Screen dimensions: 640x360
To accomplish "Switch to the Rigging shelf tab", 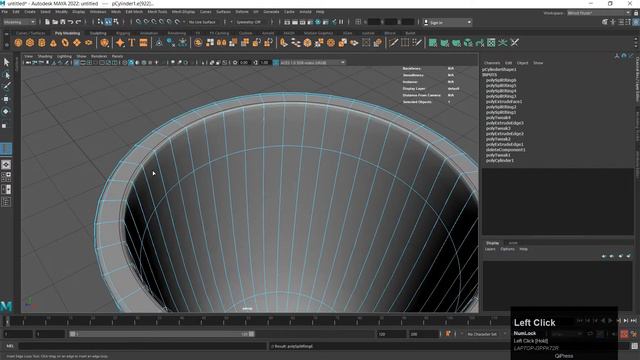I will [x=123, y=33].
